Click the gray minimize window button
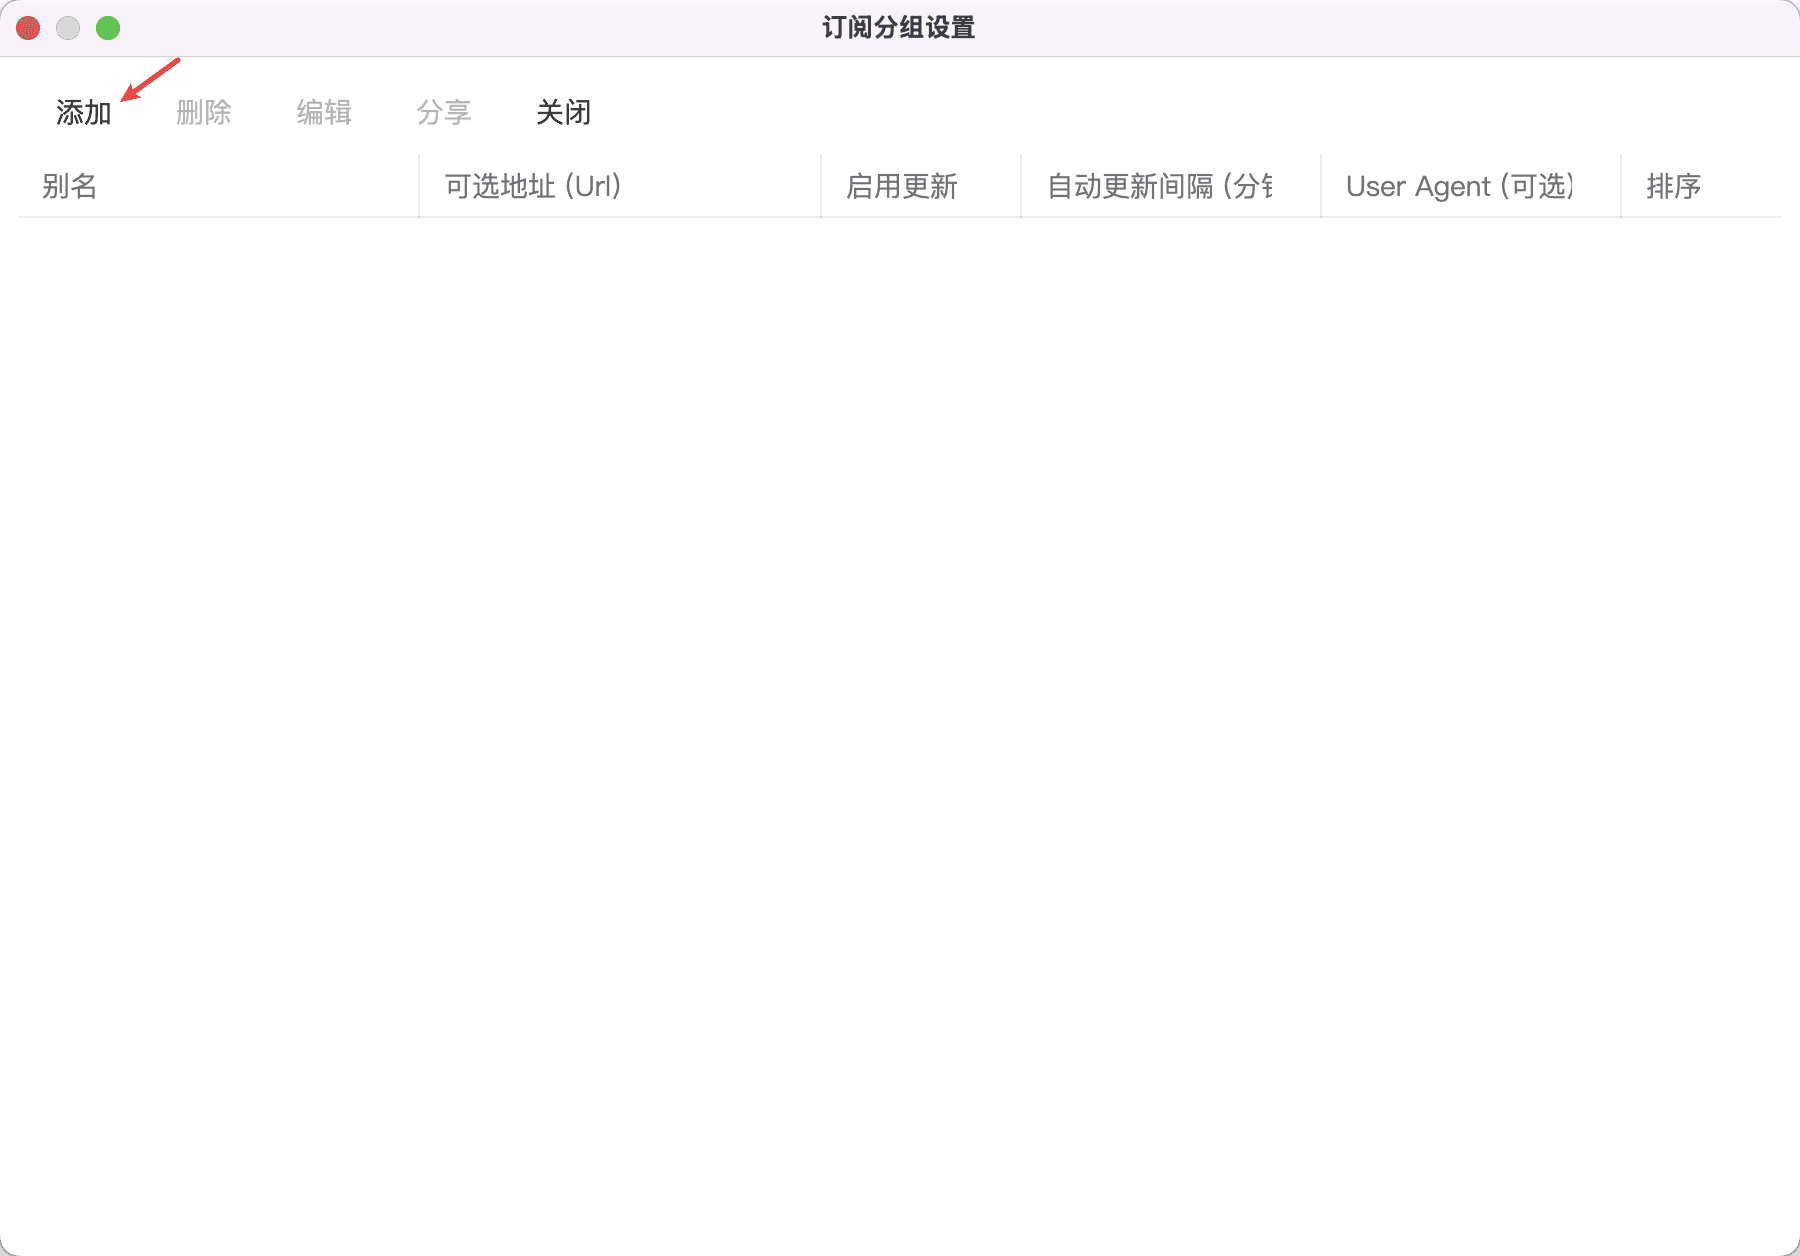This screenshot has width=1800, height=1256. [x=68, y=28]
